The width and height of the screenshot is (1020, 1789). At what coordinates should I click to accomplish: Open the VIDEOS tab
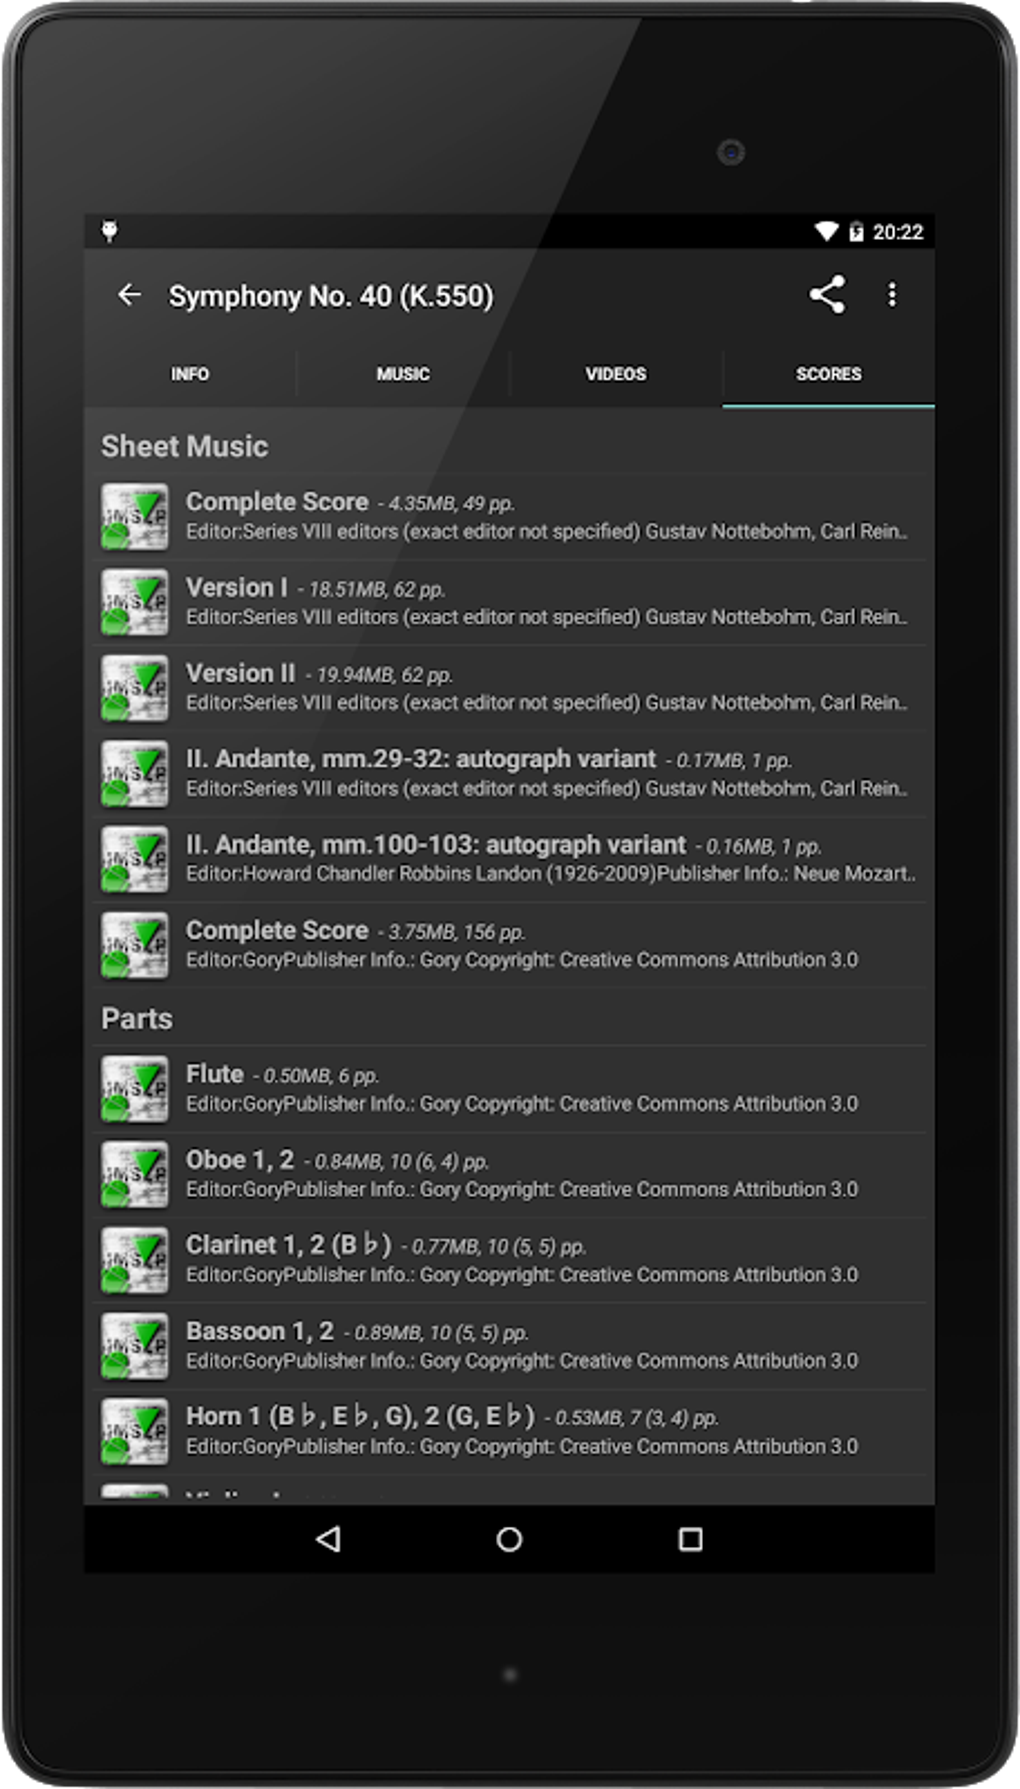[x=616, y=374]
